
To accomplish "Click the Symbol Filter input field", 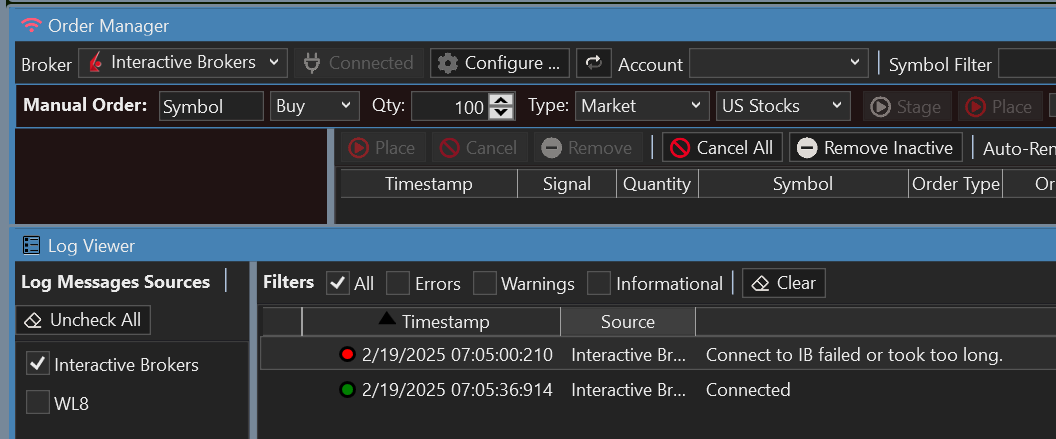I will pyautogui.click(x=1026, y=64).
